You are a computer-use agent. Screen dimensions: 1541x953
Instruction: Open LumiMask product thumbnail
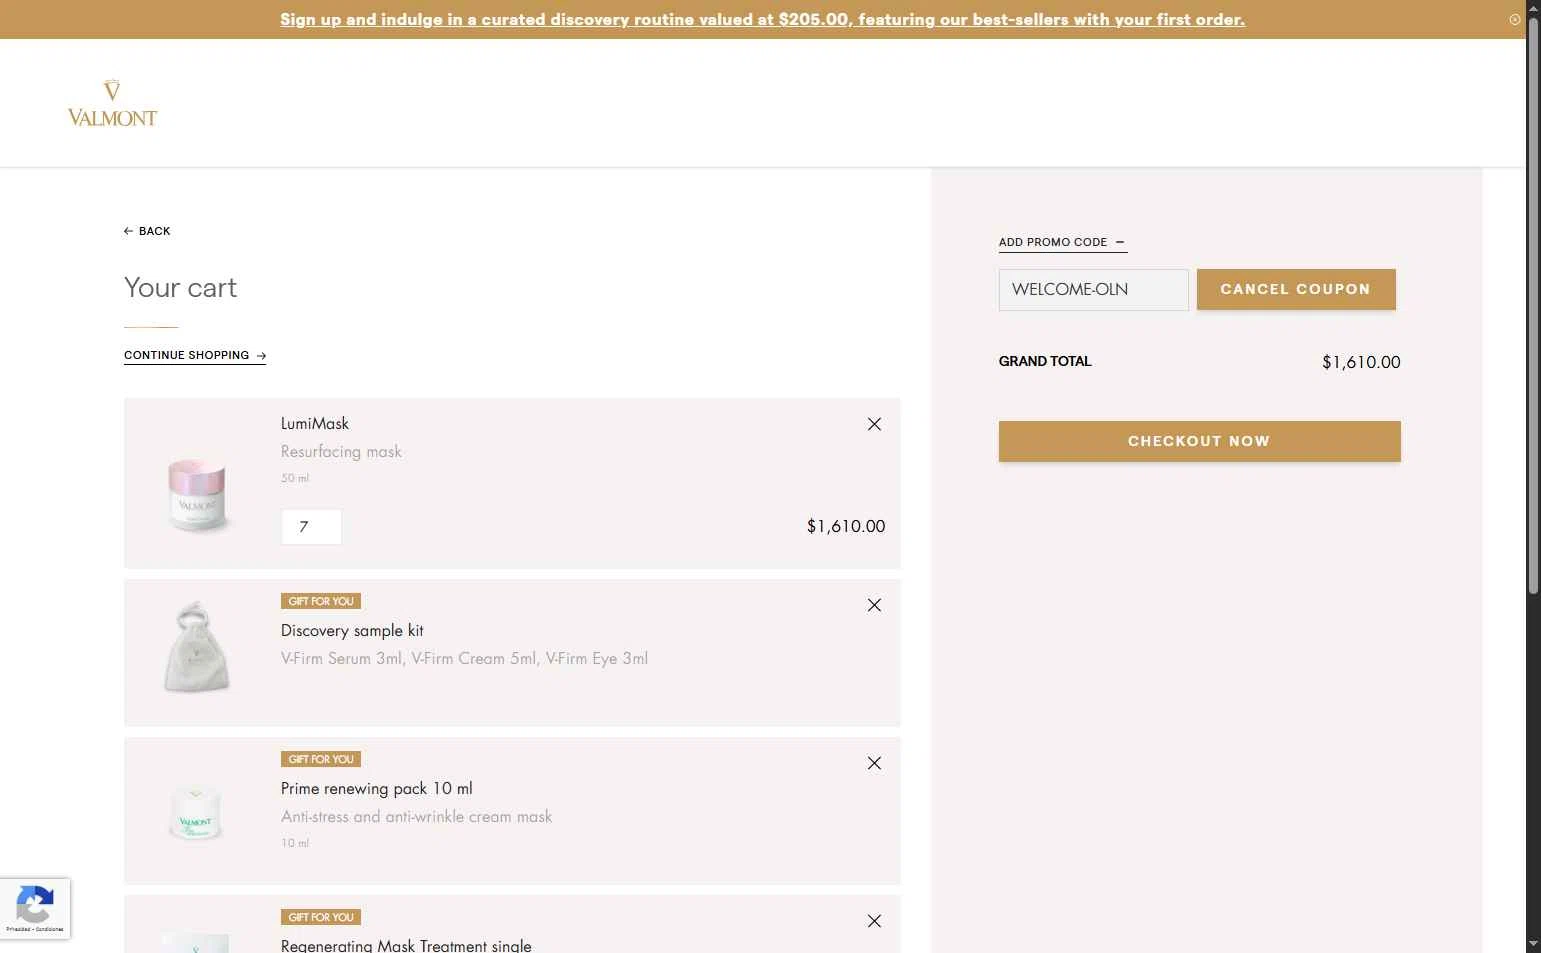tap(197, 494)
